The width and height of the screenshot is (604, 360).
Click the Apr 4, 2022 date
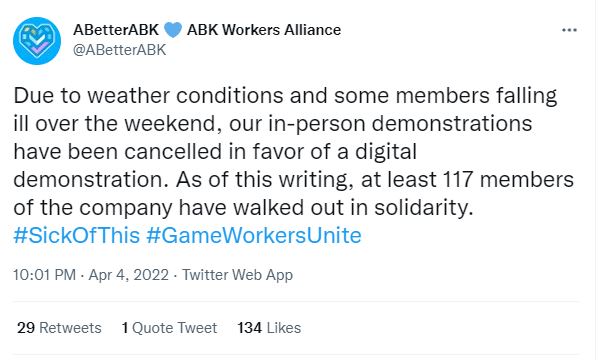[x=129, y=275]
